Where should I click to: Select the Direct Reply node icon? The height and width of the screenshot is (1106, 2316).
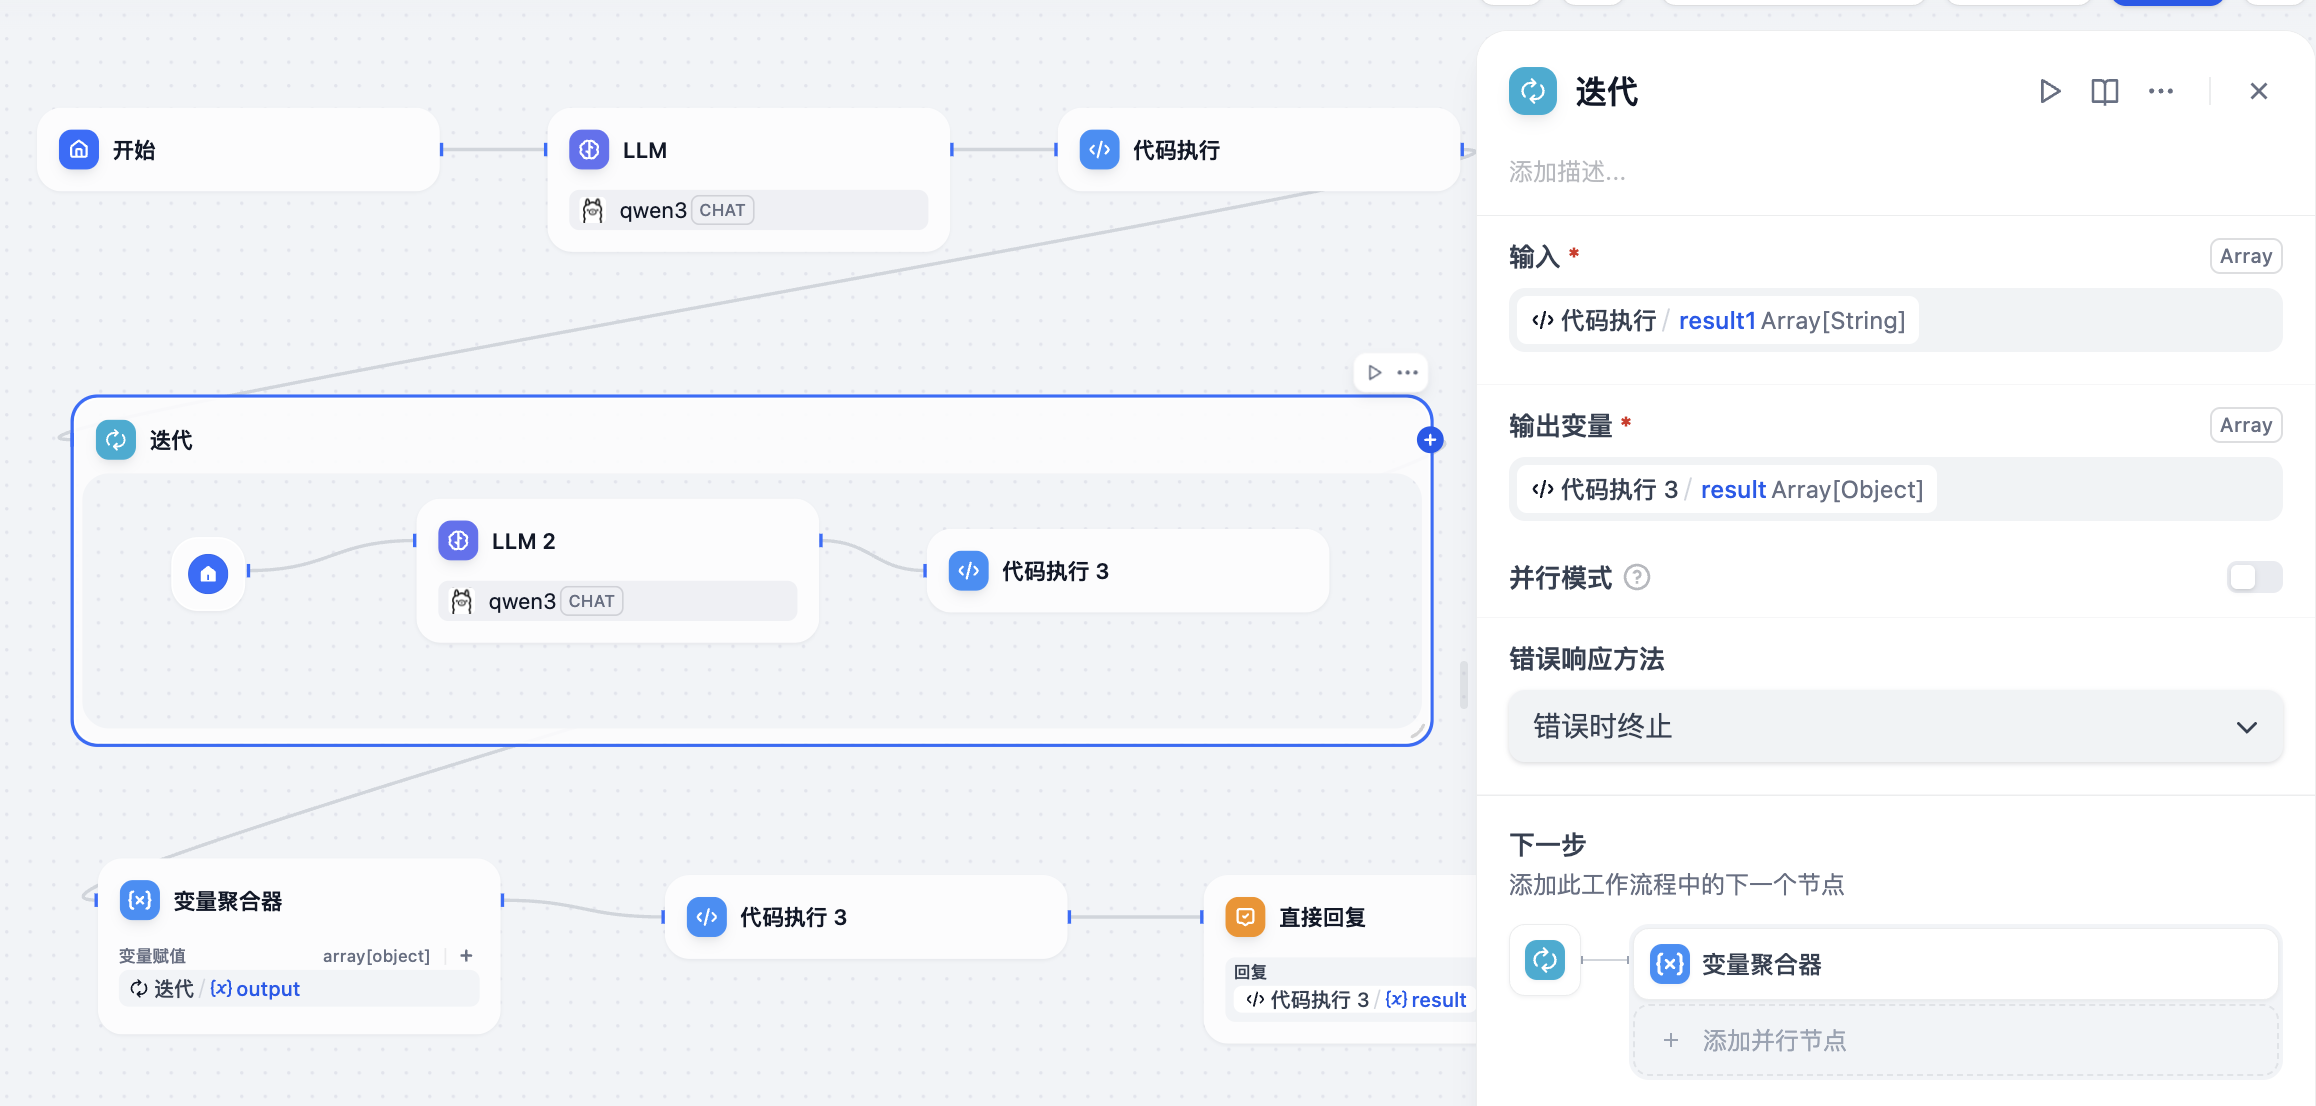tap(1245, 917)
